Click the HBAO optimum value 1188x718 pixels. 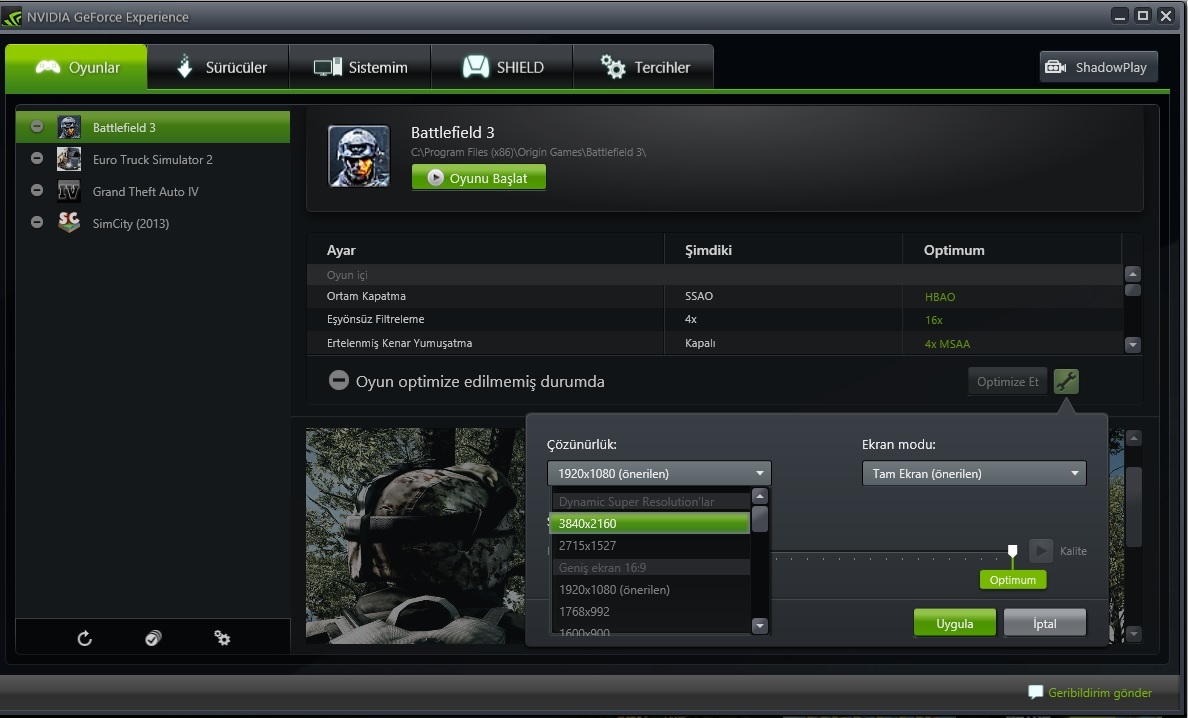(x=939, y=297)
